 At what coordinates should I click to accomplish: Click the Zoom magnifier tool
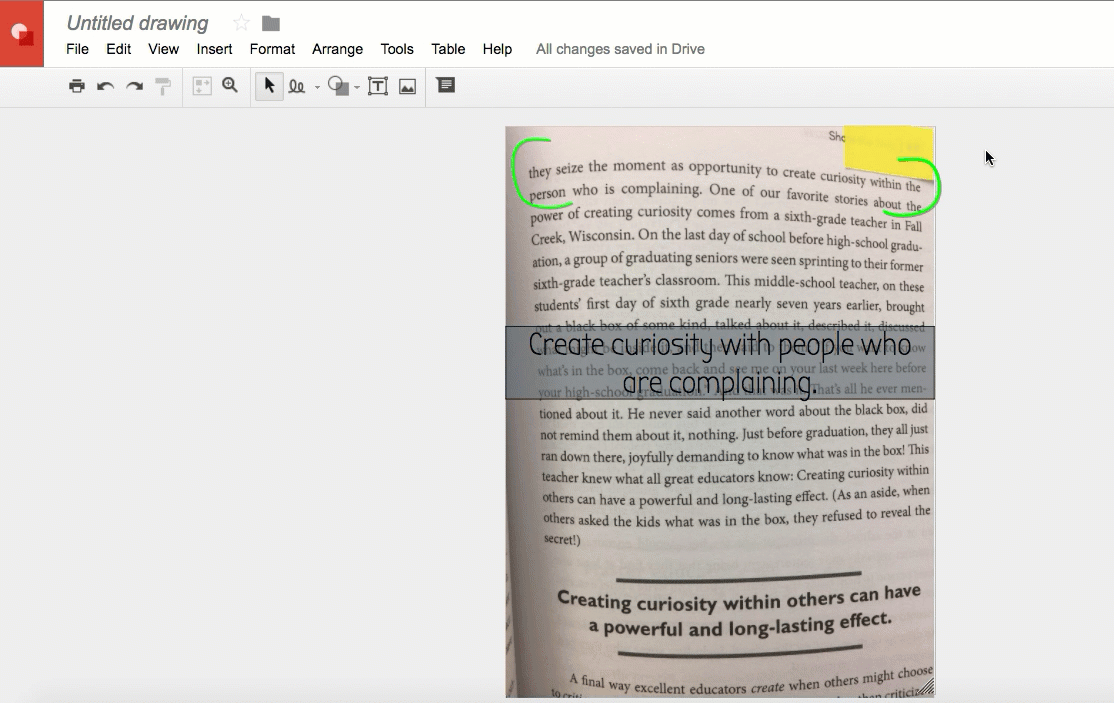tap(230, 86)
